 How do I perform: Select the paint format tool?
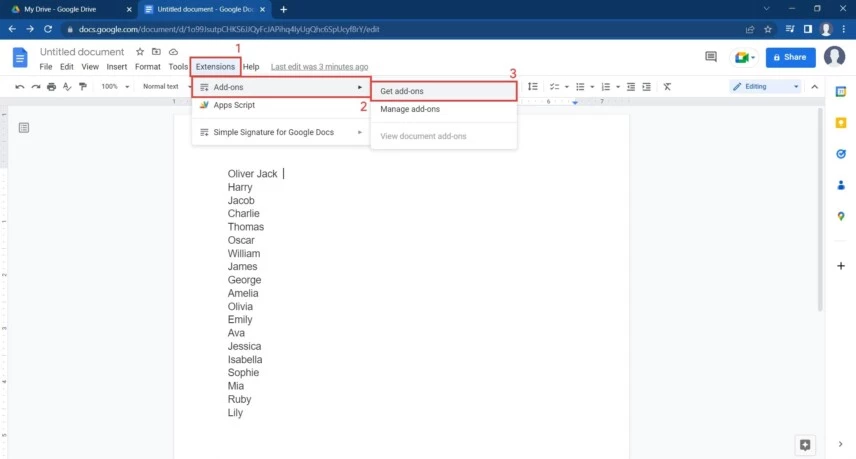83,87
